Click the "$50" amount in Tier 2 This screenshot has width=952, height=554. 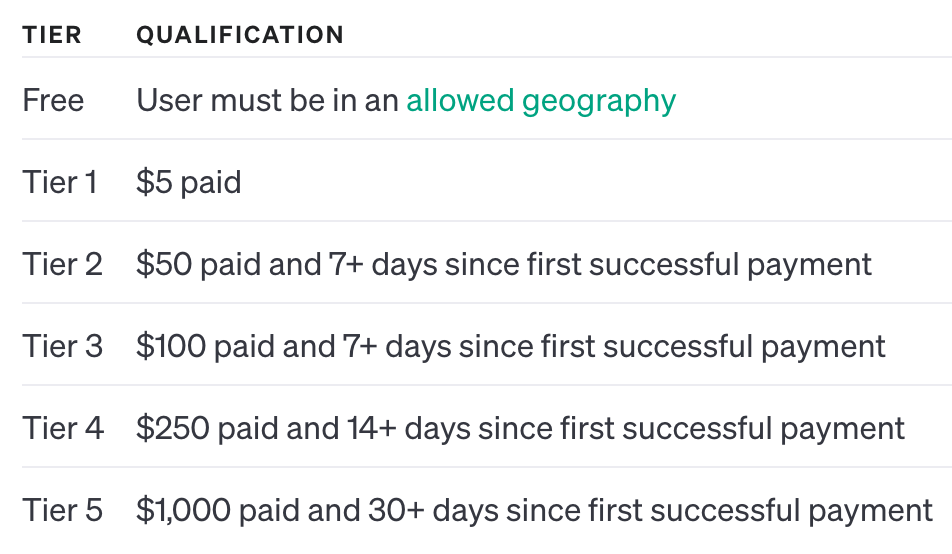(x=164, y=265)
